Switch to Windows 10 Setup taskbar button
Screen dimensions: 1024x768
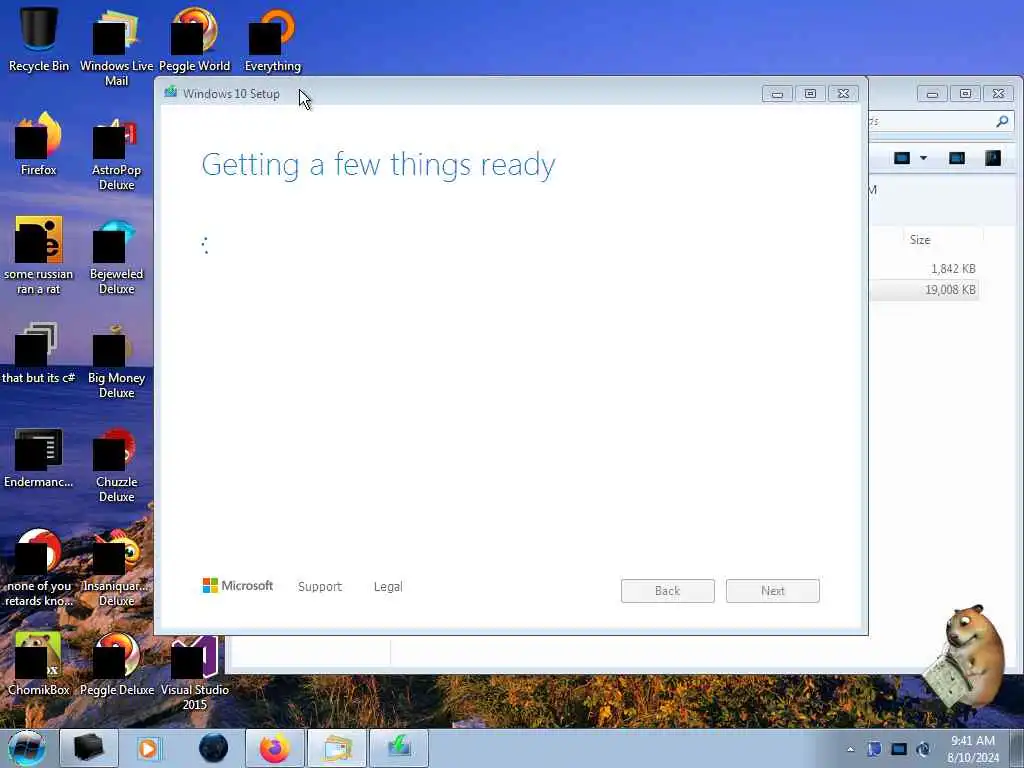[399, 748]
